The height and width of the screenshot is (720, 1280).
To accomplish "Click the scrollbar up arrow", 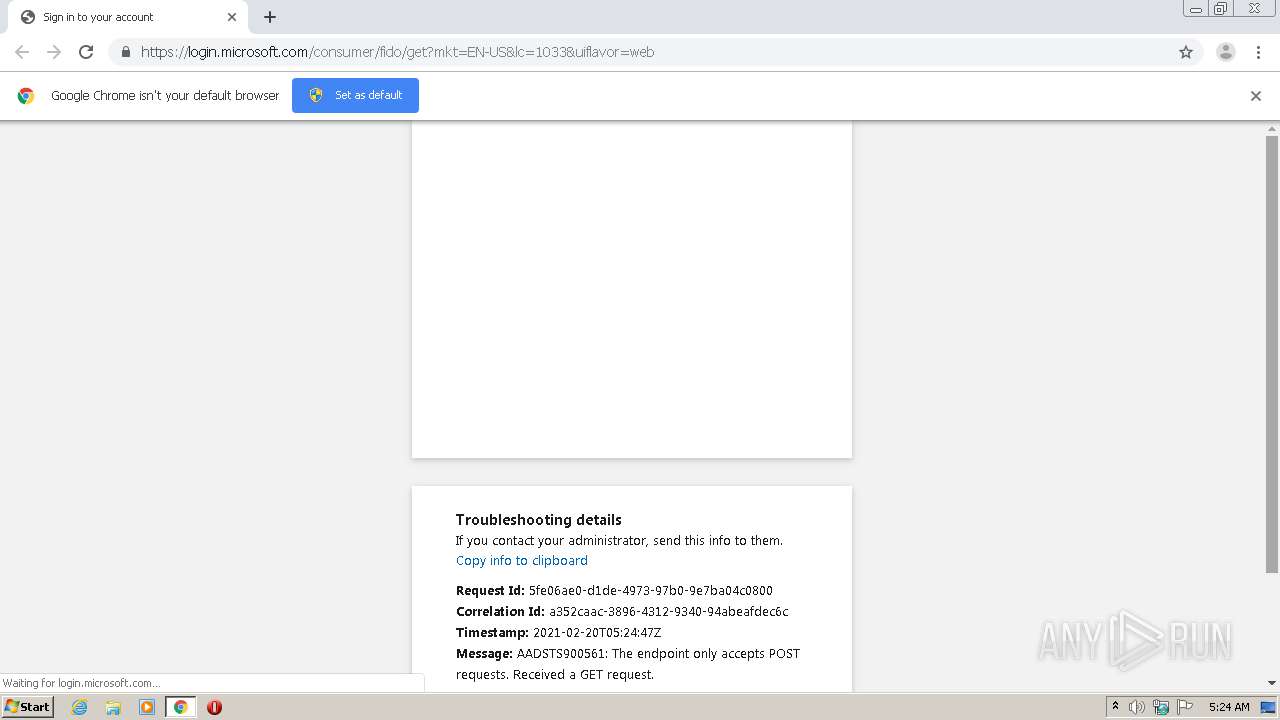I will click(1272, 128).
